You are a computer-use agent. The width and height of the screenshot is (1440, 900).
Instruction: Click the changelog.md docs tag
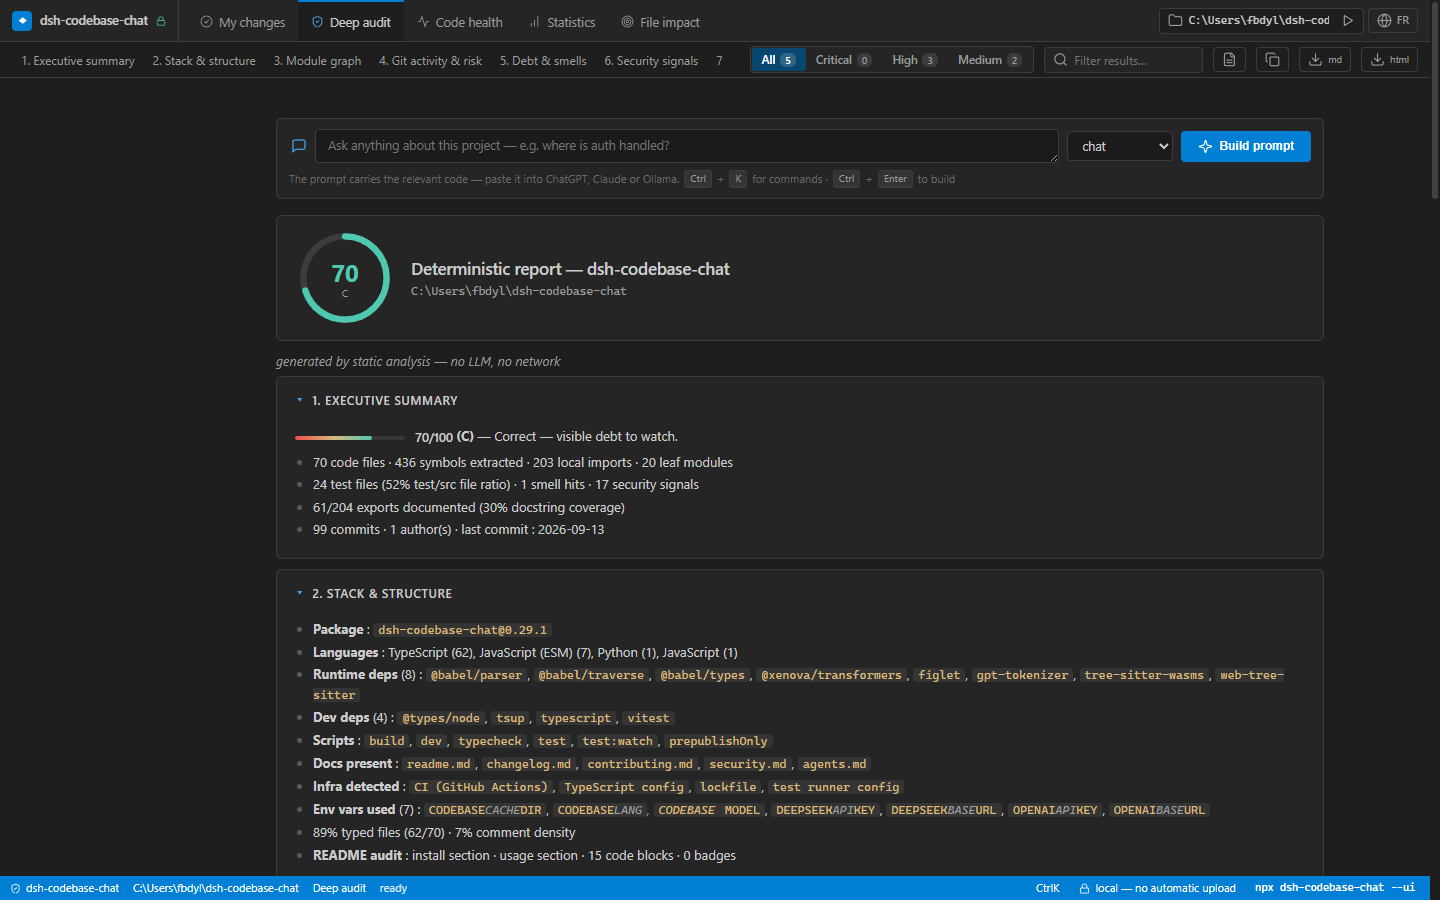point(529,764)
